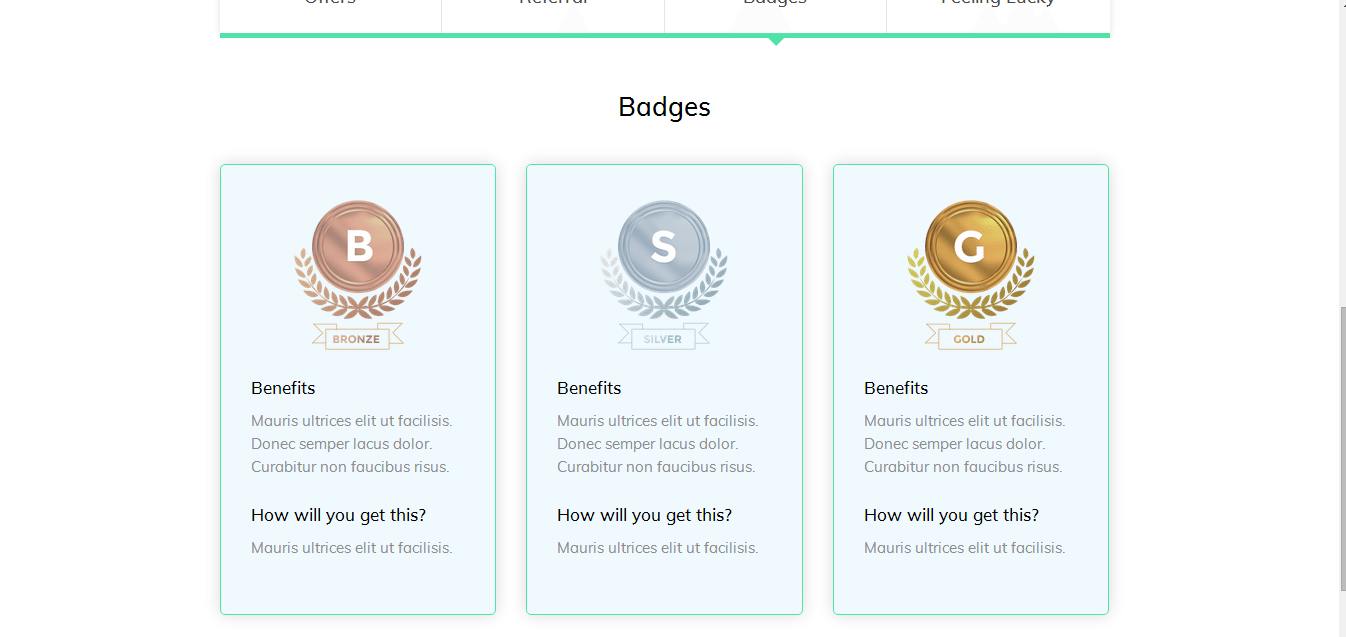Click Bronze card benefits description text
Screen dimensions: 1346x637
352,444
